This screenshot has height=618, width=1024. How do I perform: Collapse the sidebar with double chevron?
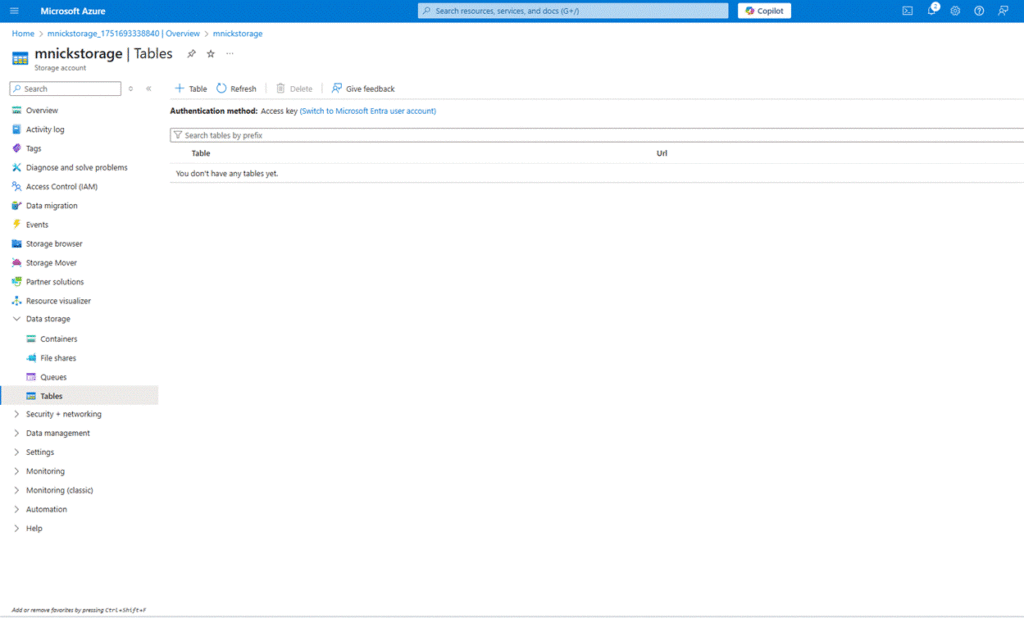(x=149, y=89)
